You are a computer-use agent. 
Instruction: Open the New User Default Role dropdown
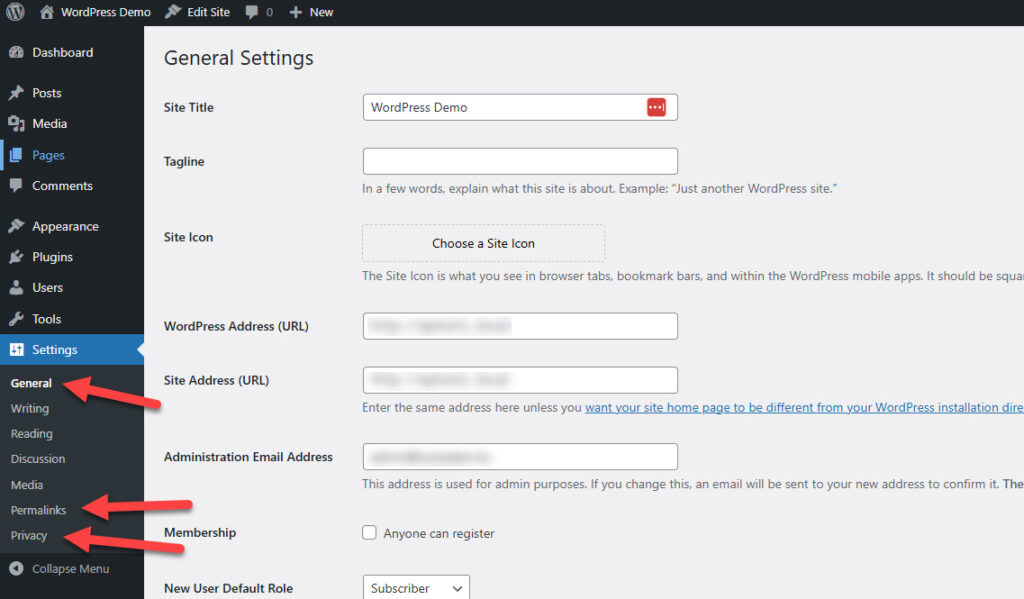(415, 588)
